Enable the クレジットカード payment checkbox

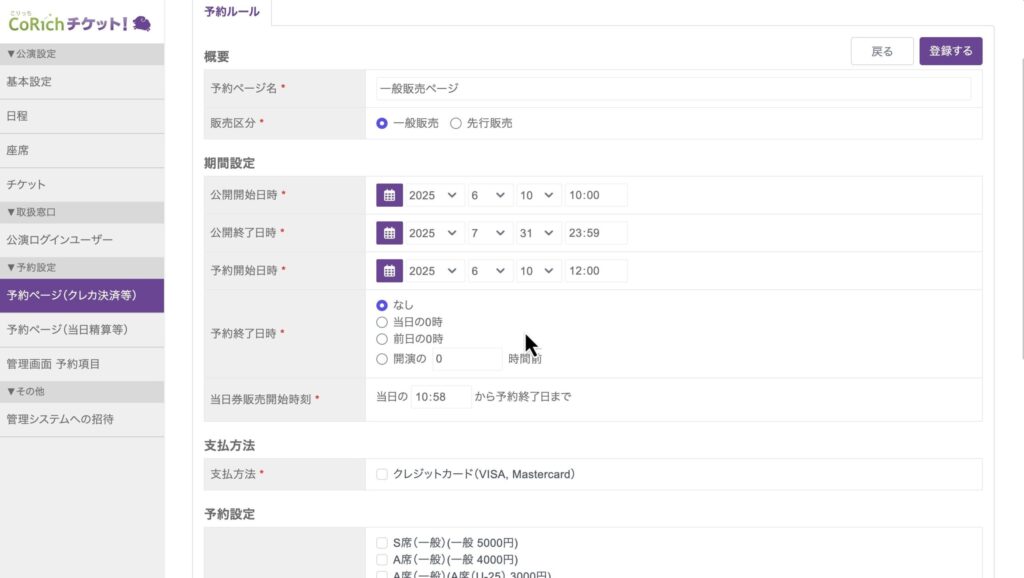[x=382, y=474]
